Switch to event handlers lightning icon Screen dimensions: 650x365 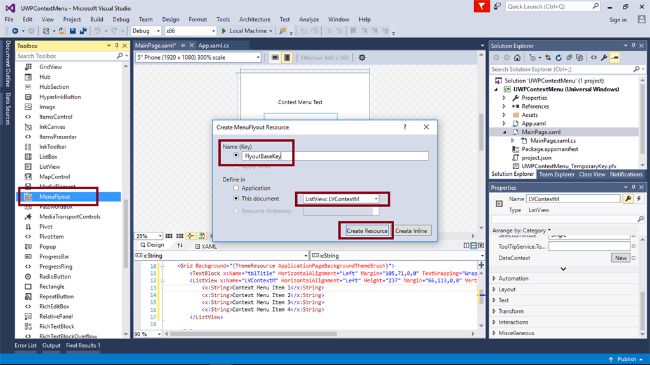[x=639, y=199]
